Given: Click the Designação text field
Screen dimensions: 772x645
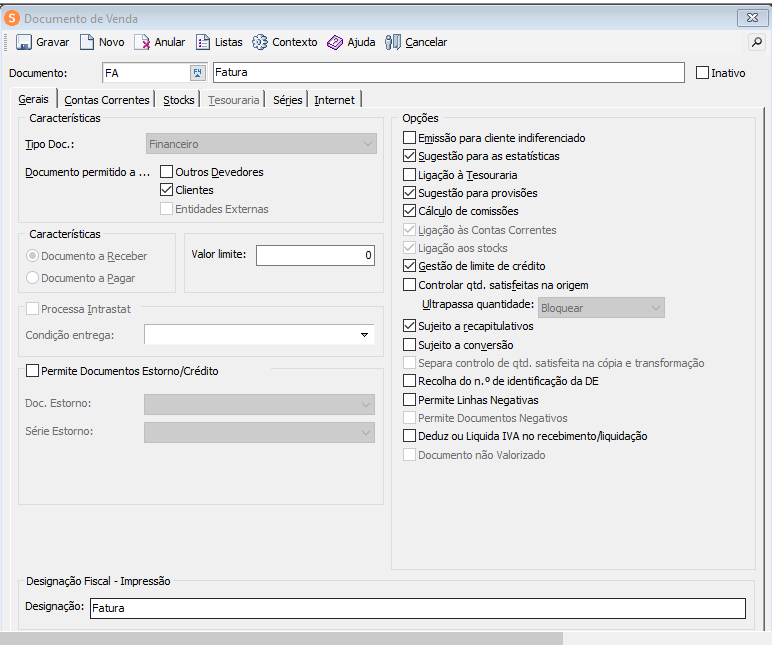Looking at the screenshot, I should (416, 608).
